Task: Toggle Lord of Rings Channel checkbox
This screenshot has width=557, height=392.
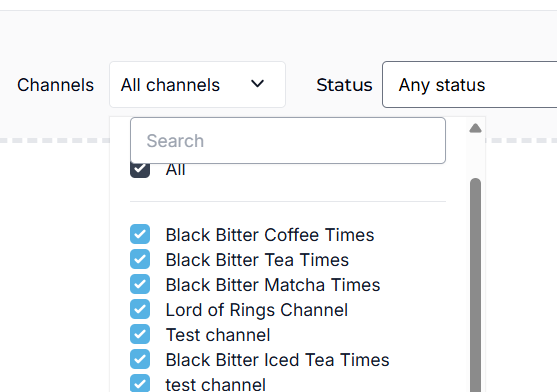Action: pyautogui.click(x=140, y=309)
